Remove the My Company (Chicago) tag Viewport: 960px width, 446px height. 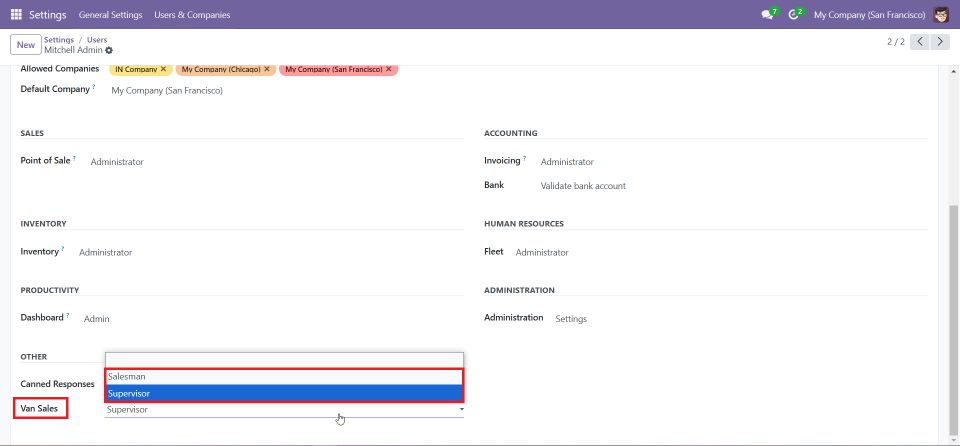click(x=267, y=69)
